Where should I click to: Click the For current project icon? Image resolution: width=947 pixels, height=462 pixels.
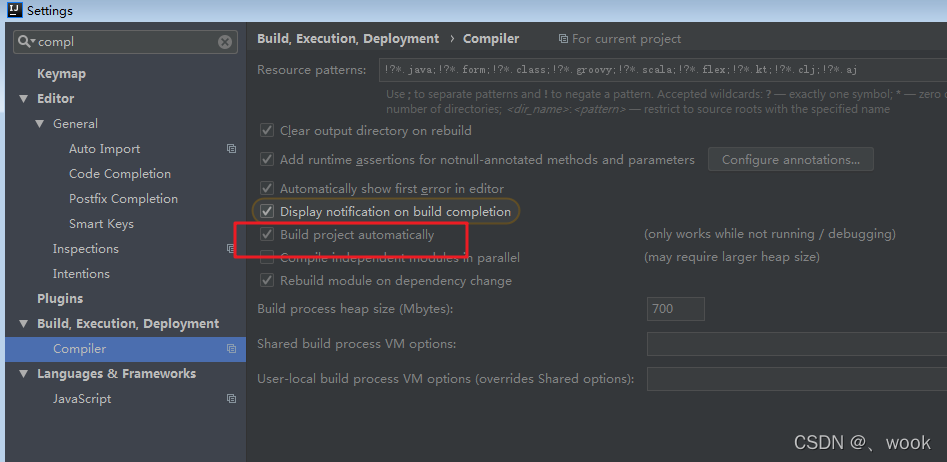[x=563, y=39]
